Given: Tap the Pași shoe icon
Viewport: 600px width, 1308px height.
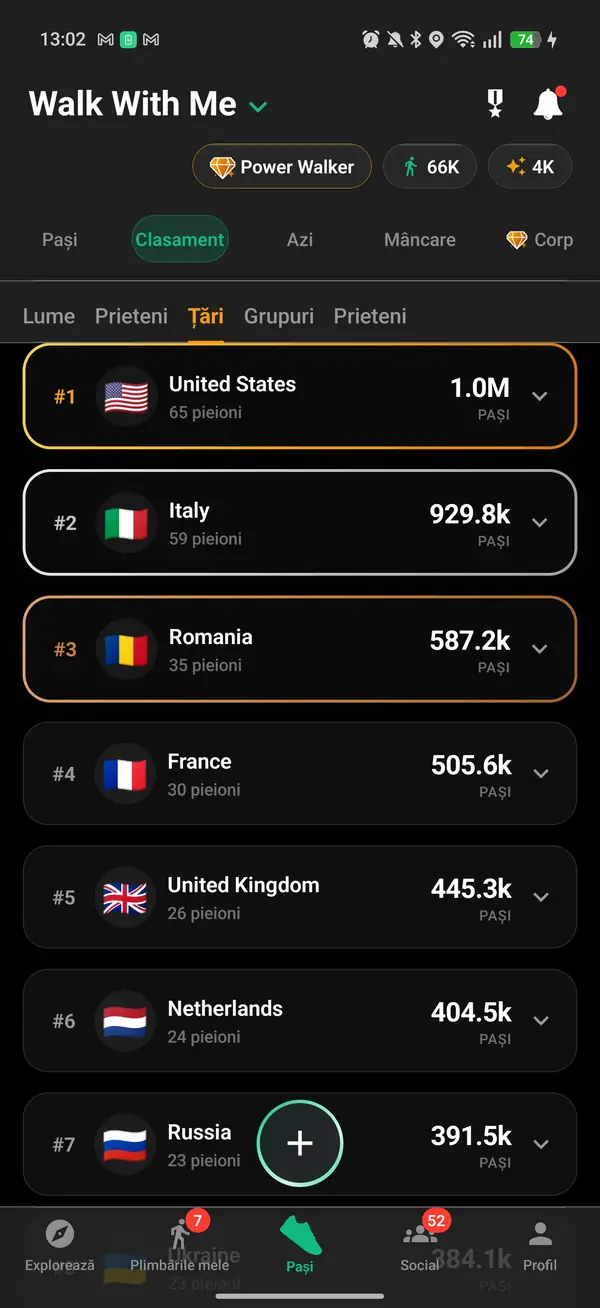Looking at the screenshot, I should 300,1236.
